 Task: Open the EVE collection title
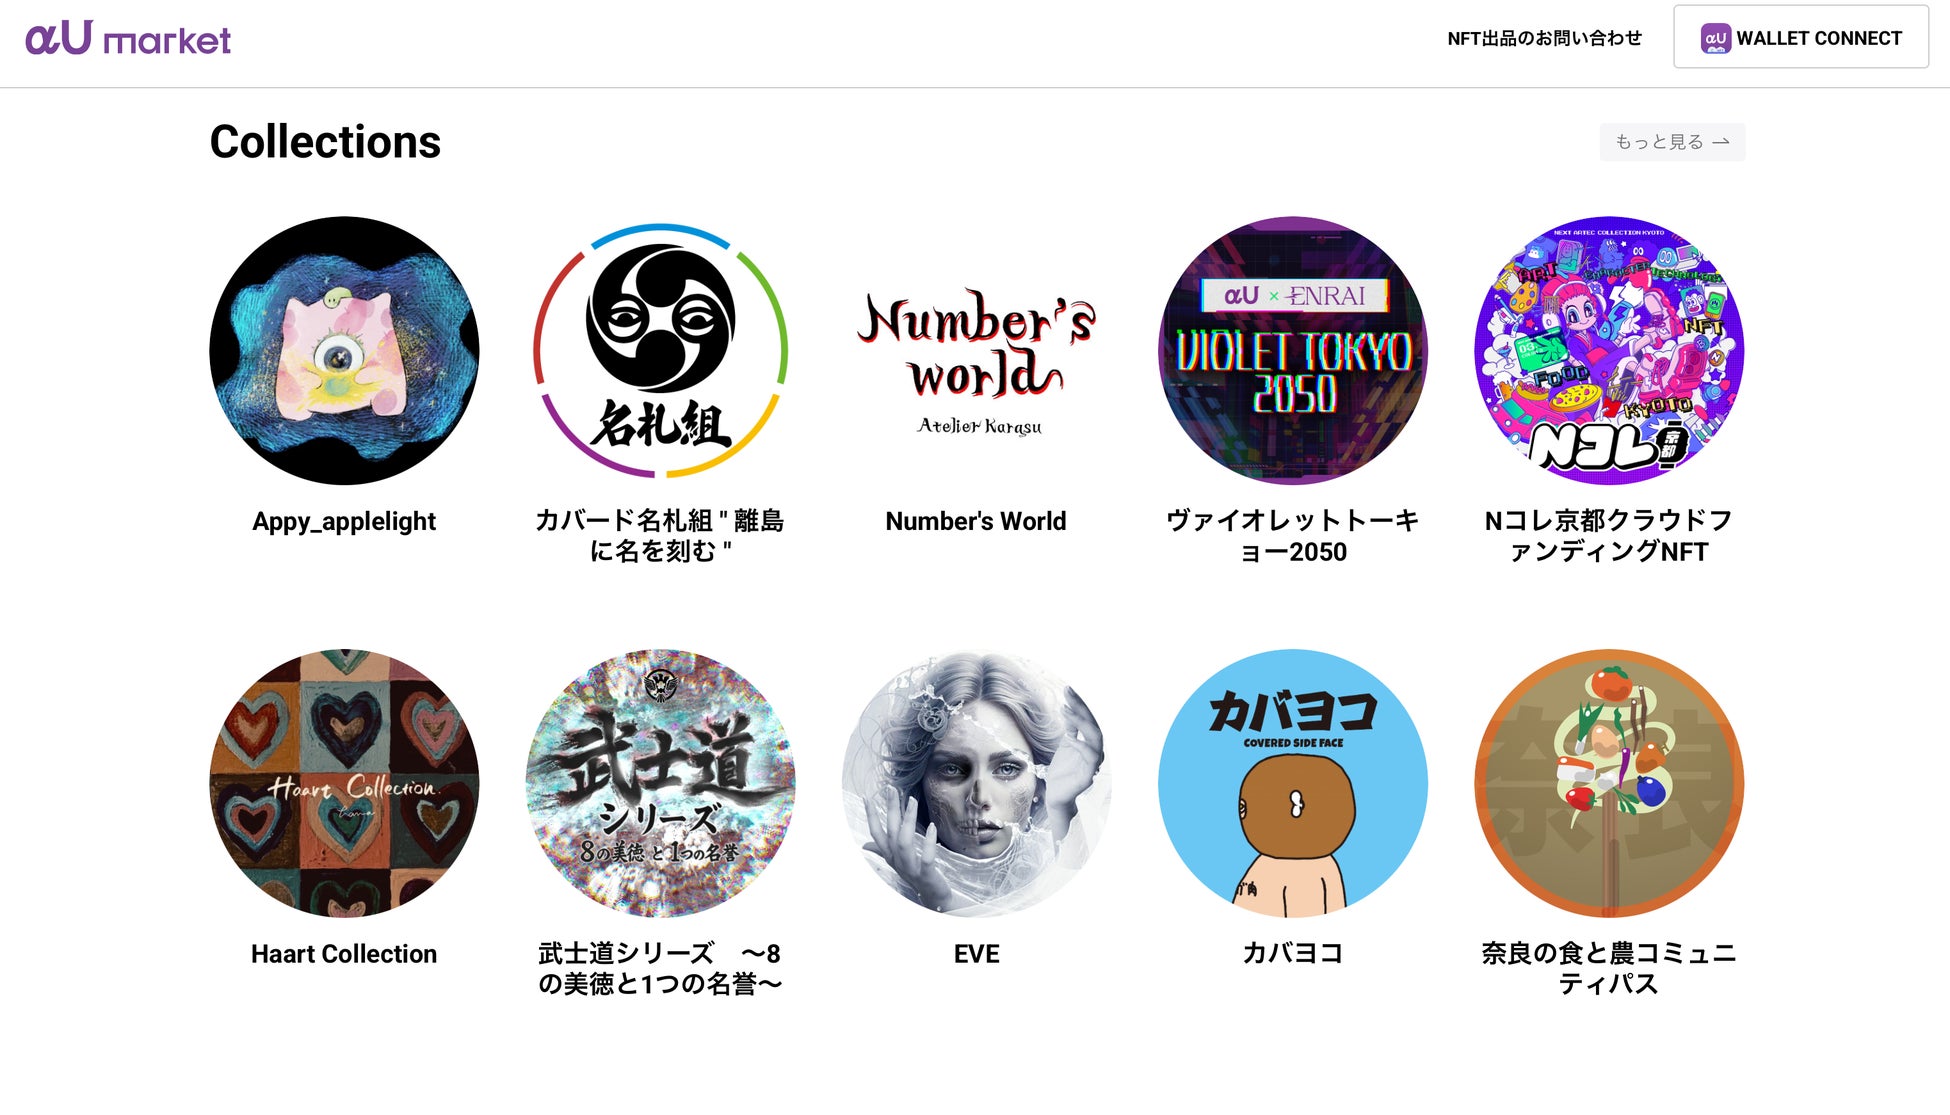tap(976, 954)
